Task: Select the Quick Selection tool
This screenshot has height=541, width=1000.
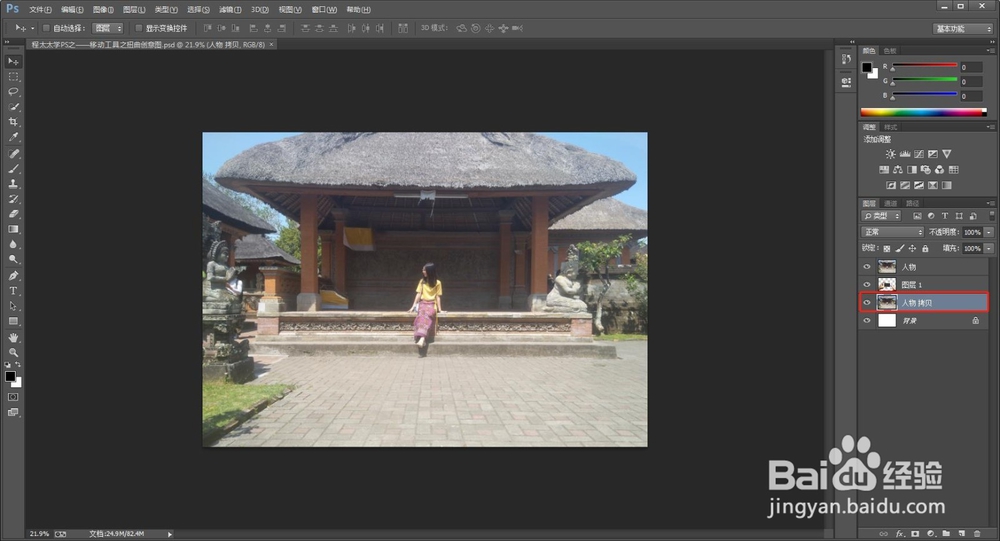Action: point(13,107)
